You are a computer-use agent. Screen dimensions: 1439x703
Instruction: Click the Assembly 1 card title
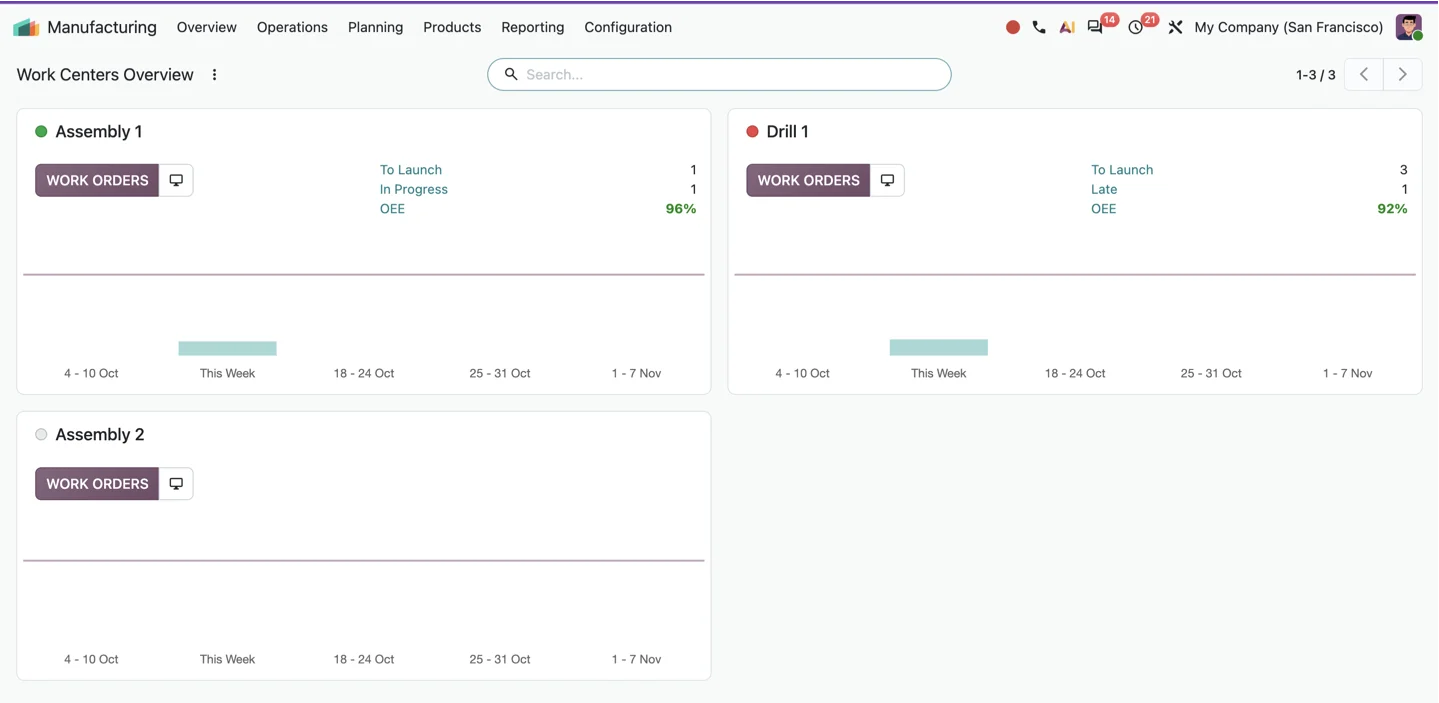coord(99,131)
